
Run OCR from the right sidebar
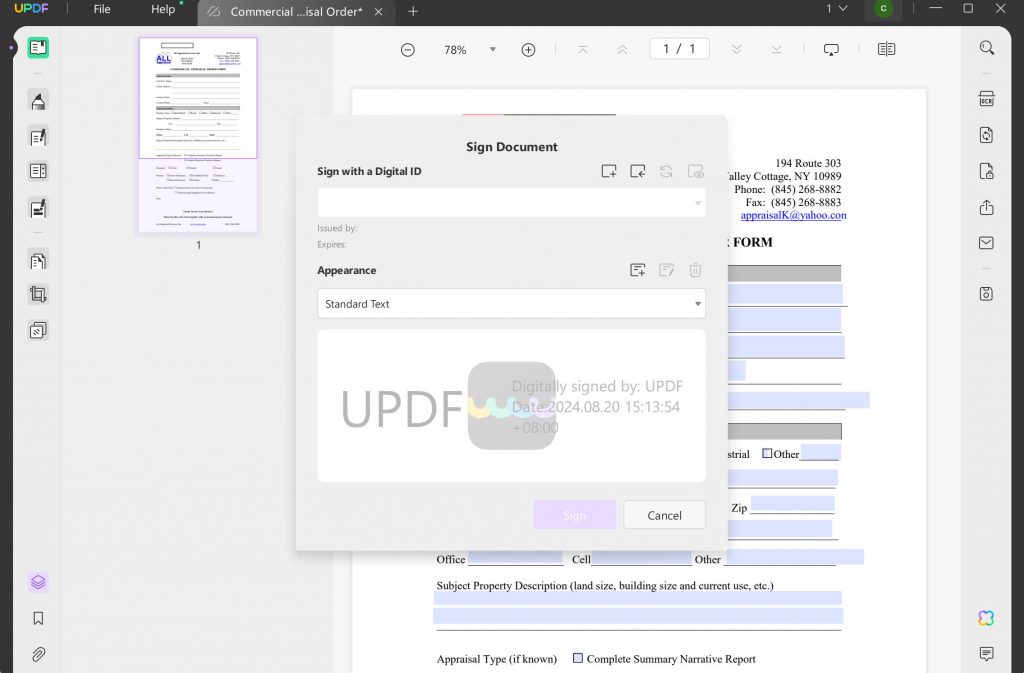(986, 98)
